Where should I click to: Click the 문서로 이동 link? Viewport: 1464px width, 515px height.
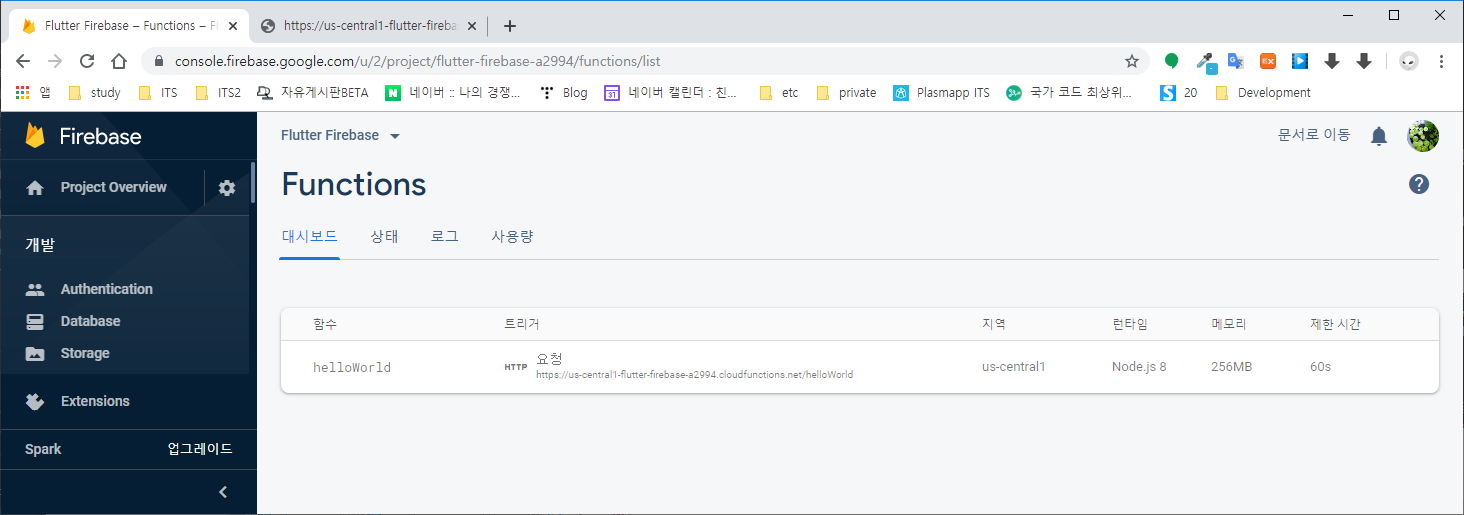[1314, 135]
